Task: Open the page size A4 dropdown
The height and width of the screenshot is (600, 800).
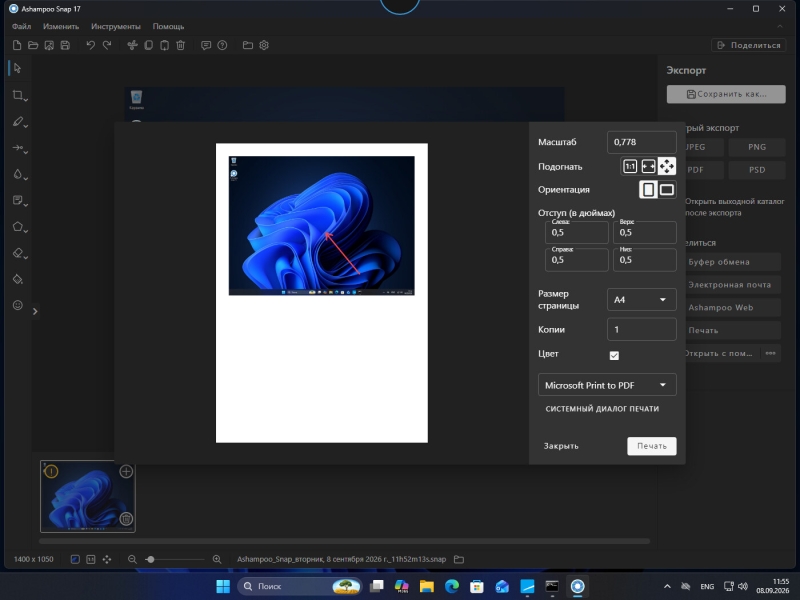Action: click(642, 299)
